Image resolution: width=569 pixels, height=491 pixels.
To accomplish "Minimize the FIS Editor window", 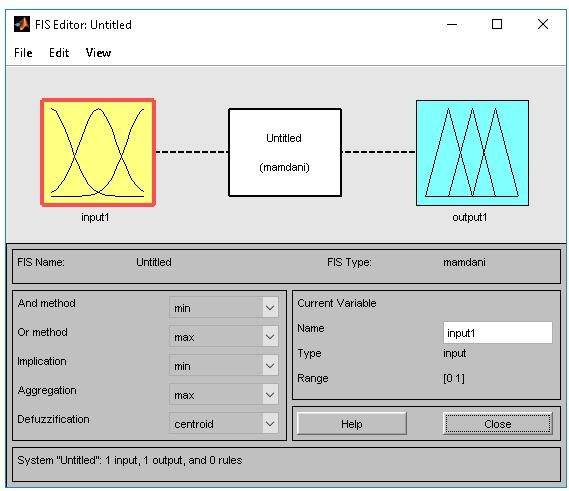I will tap(452, 24).
